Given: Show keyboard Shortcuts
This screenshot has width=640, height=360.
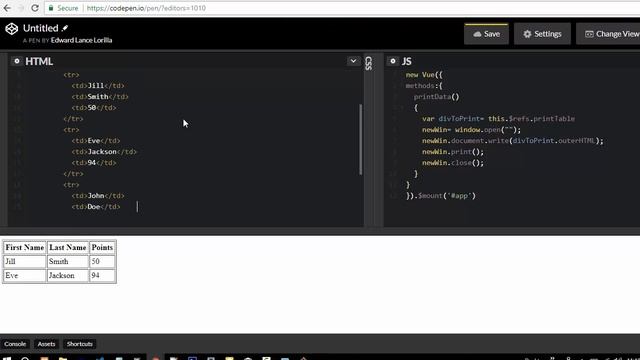Looking at the screenshot, I should tap(80, 344).
